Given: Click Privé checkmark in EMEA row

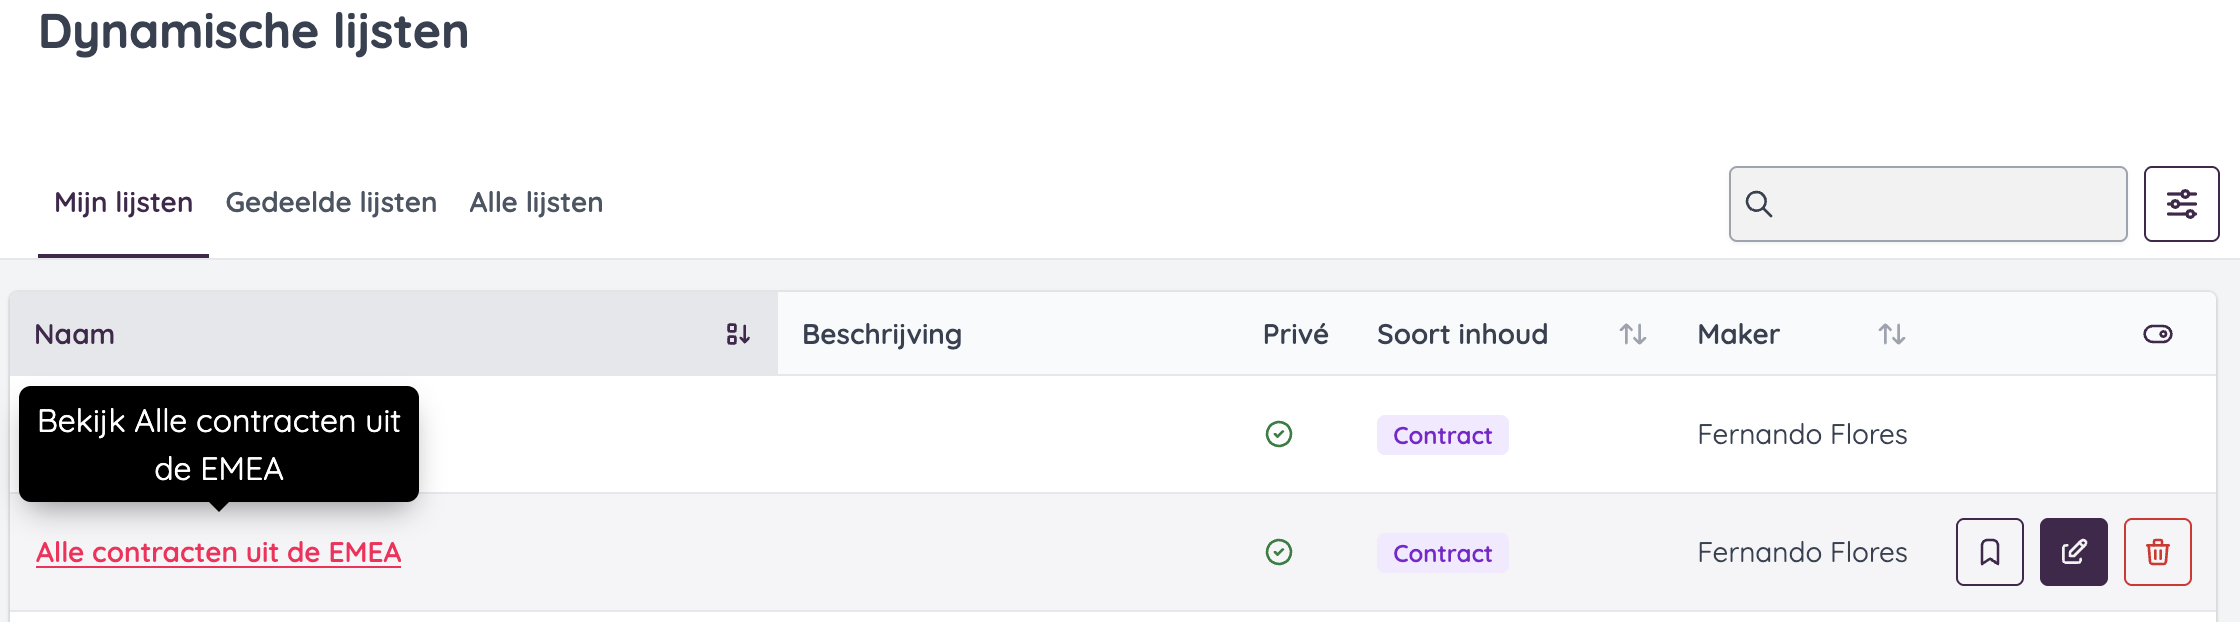Looking at the screenshot, I should coord(1278,552).
